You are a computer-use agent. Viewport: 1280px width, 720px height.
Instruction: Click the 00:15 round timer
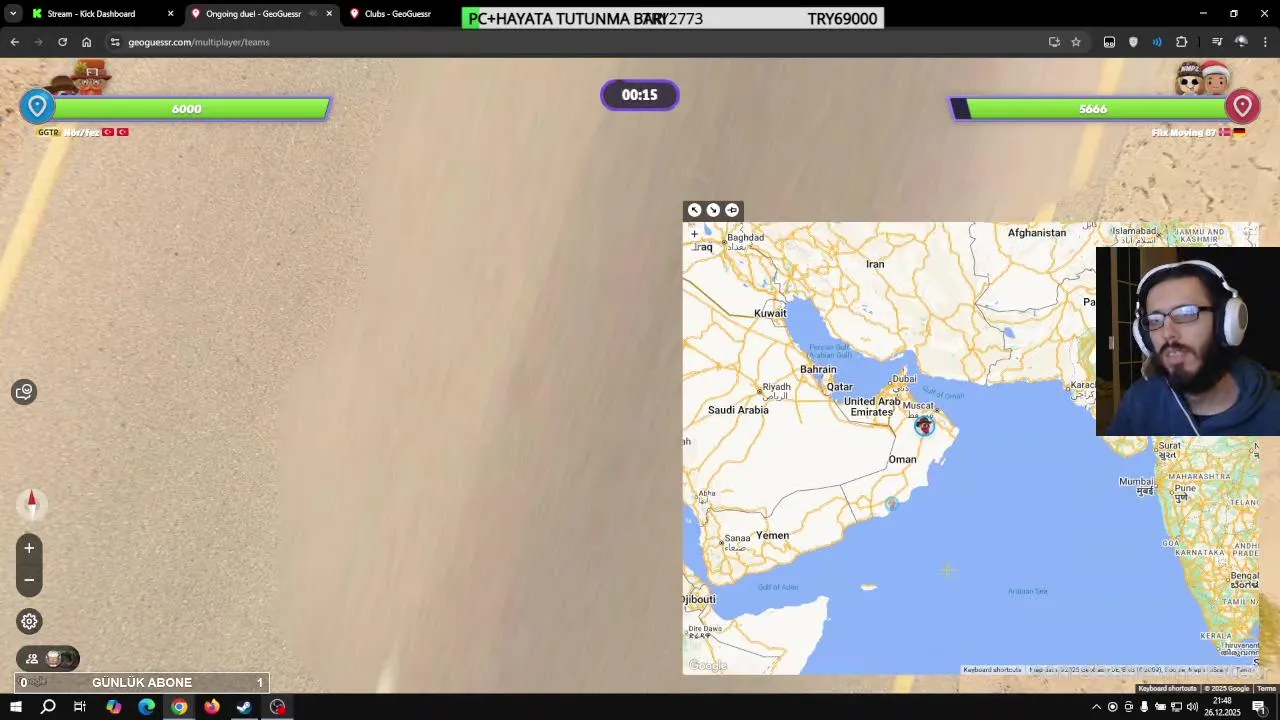click(x=640, y=95)
